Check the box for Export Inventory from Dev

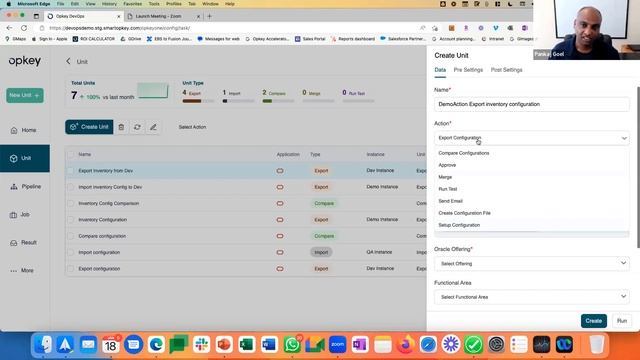point(71,171)
